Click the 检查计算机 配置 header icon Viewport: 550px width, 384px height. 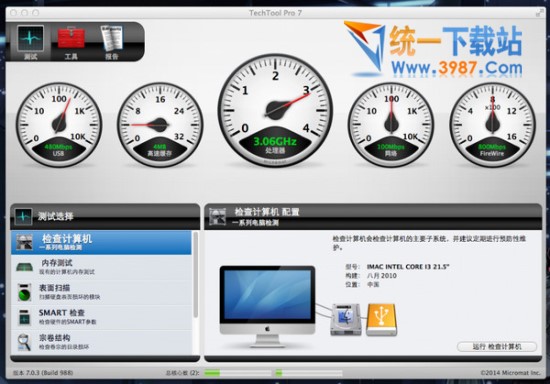pos(217,216)
